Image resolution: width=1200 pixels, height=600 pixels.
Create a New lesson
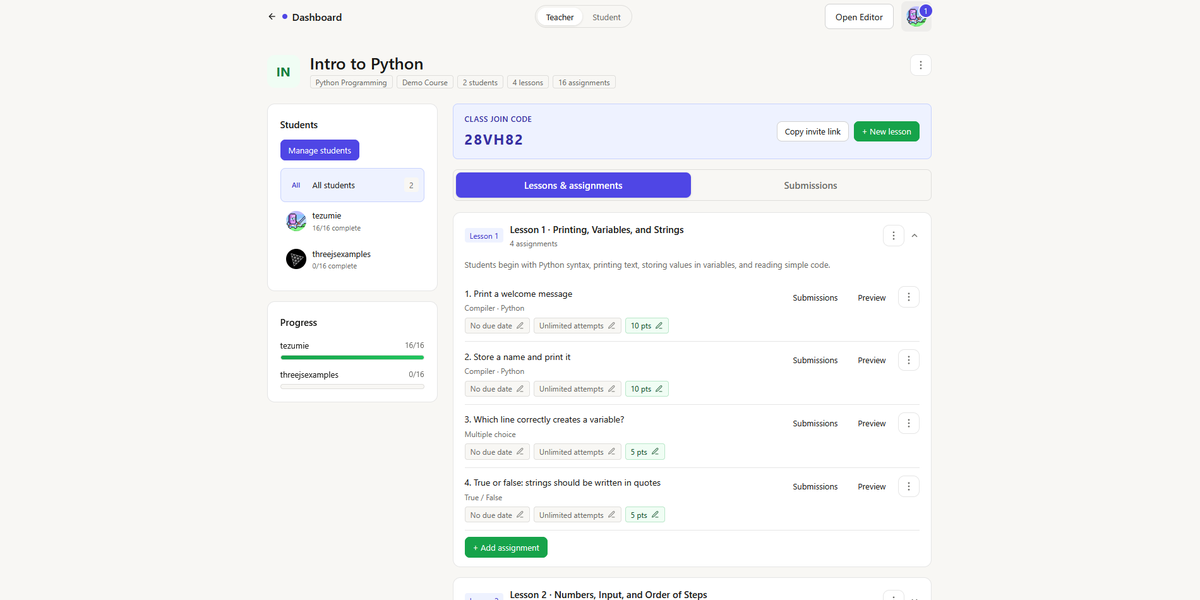(x=887, y=131)
